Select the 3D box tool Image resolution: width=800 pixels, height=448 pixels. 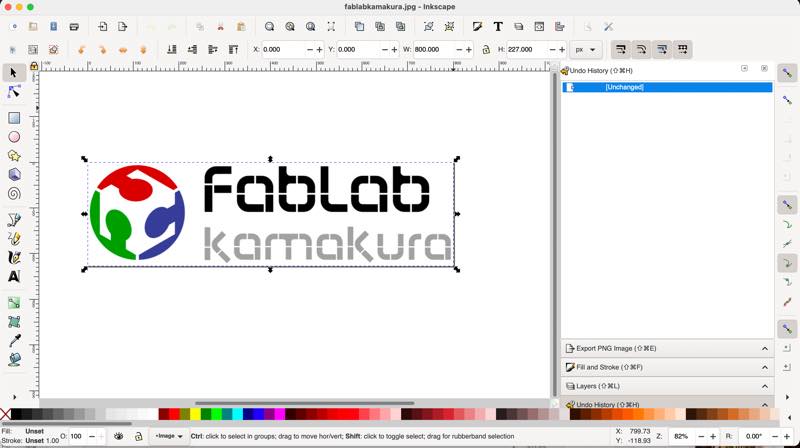[x=14, y=175]
